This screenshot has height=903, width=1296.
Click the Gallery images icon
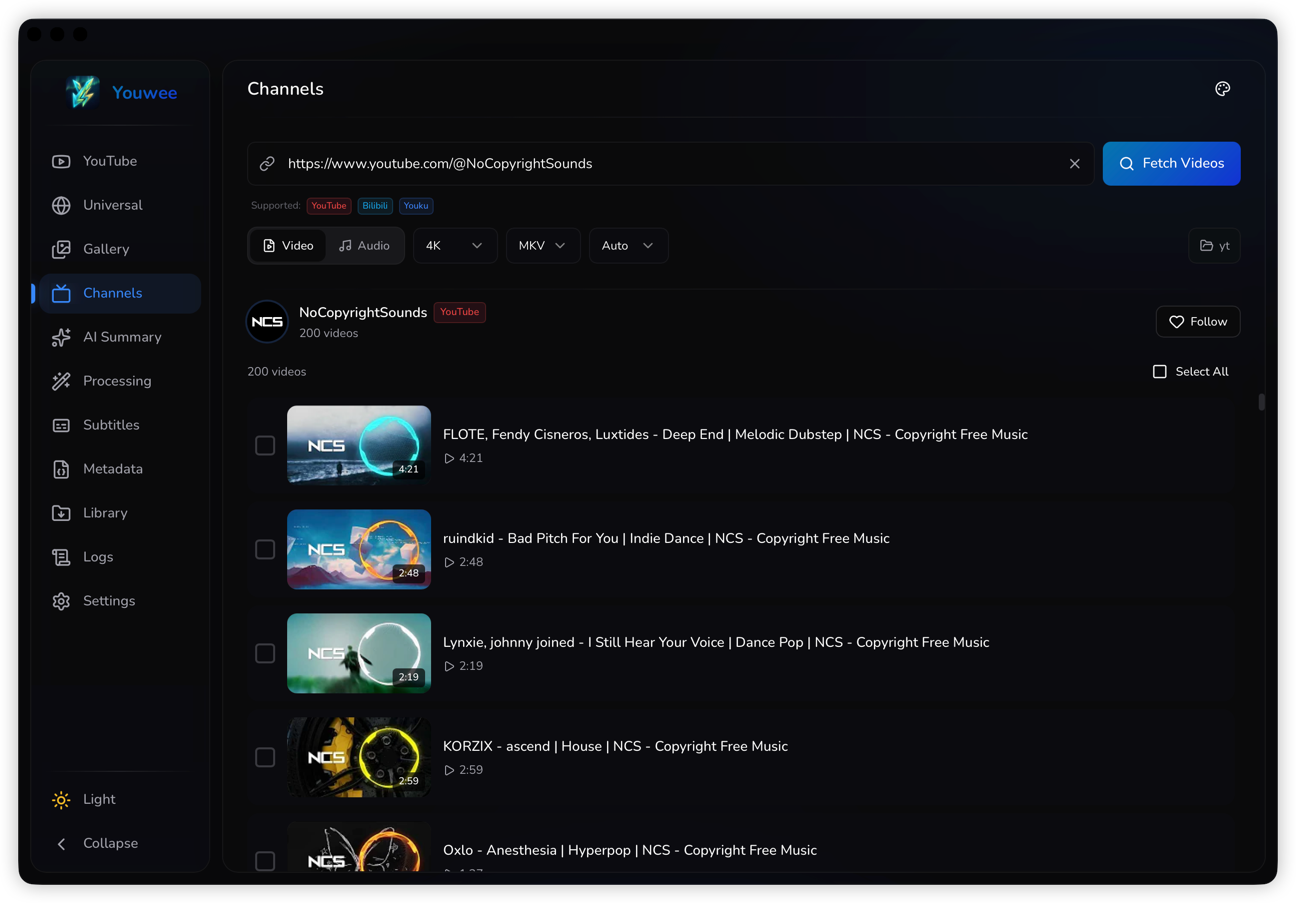tap(61, 249)
